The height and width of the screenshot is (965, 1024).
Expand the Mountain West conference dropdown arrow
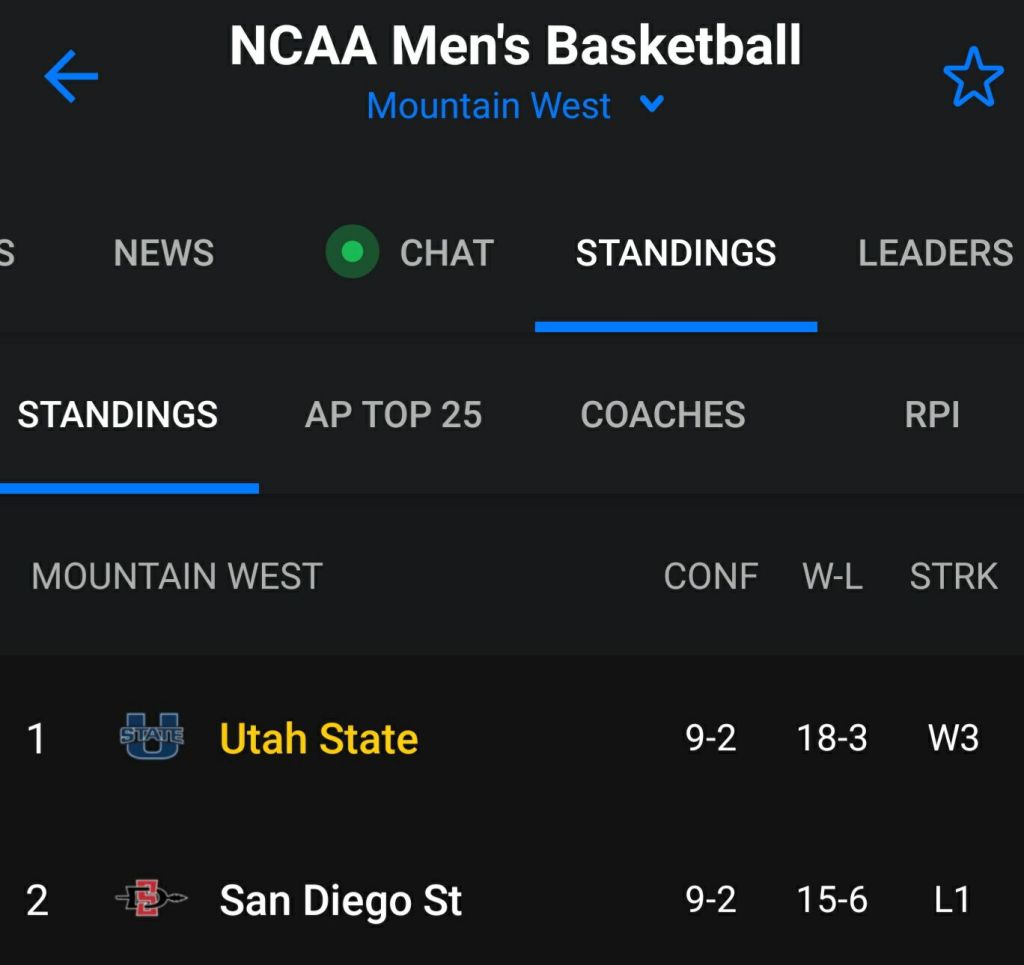pos(652,104)
